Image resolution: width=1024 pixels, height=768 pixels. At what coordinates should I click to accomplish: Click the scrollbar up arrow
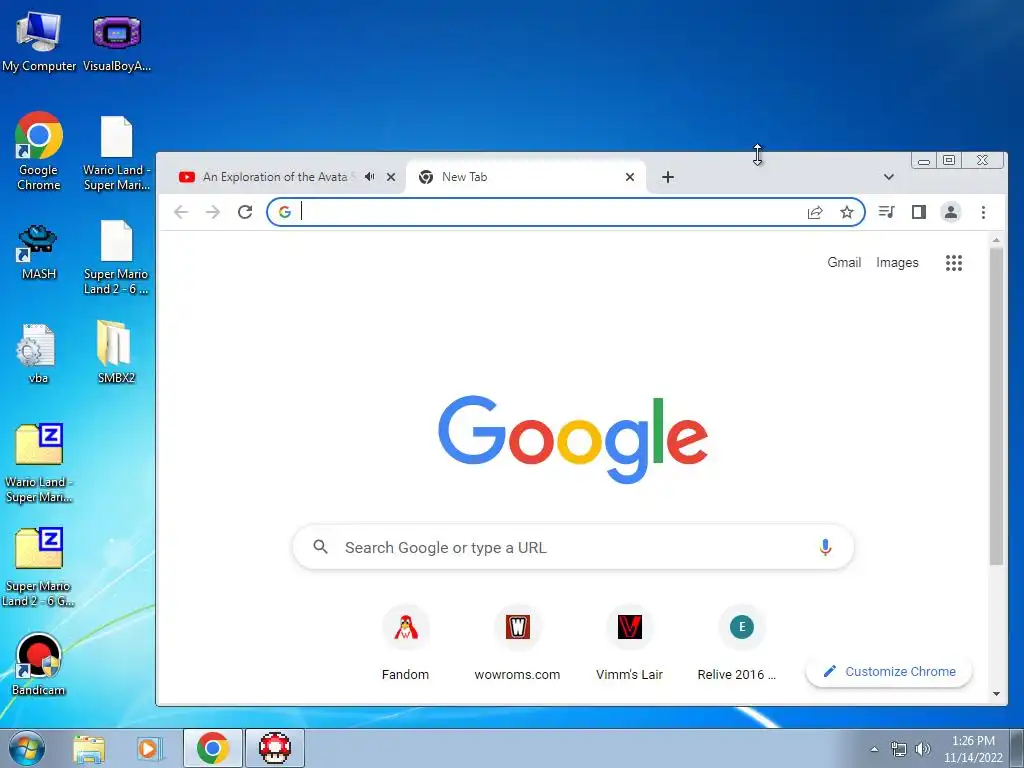(x=996, y=241)
